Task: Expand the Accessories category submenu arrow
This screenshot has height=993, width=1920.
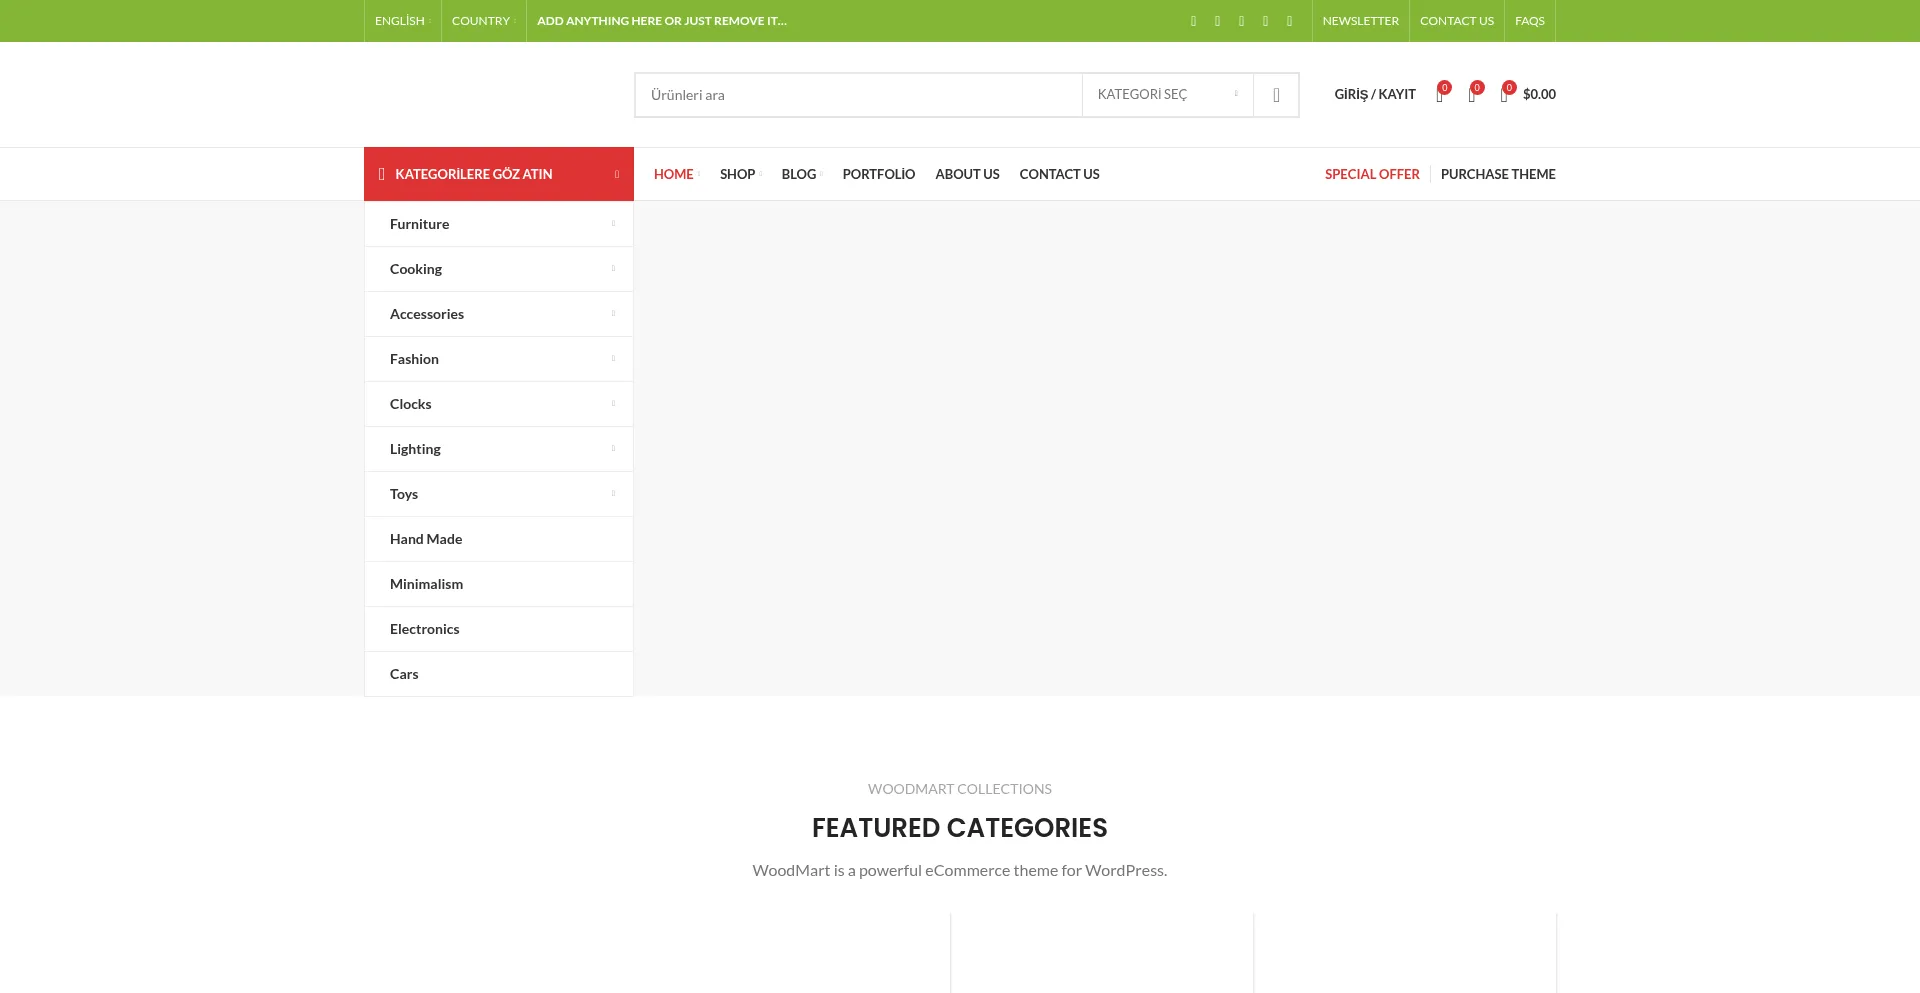Action: (x=613, y=314)
